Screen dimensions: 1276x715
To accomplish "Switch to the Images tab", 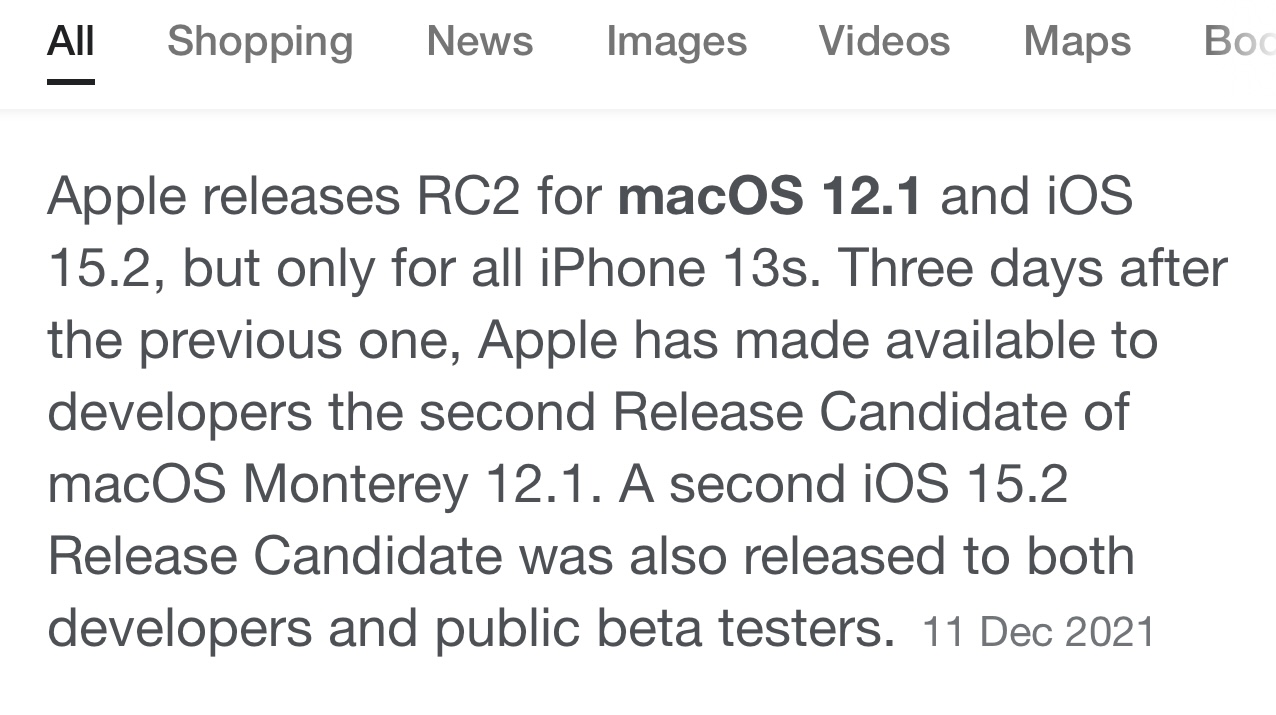I will click(677, 42).
